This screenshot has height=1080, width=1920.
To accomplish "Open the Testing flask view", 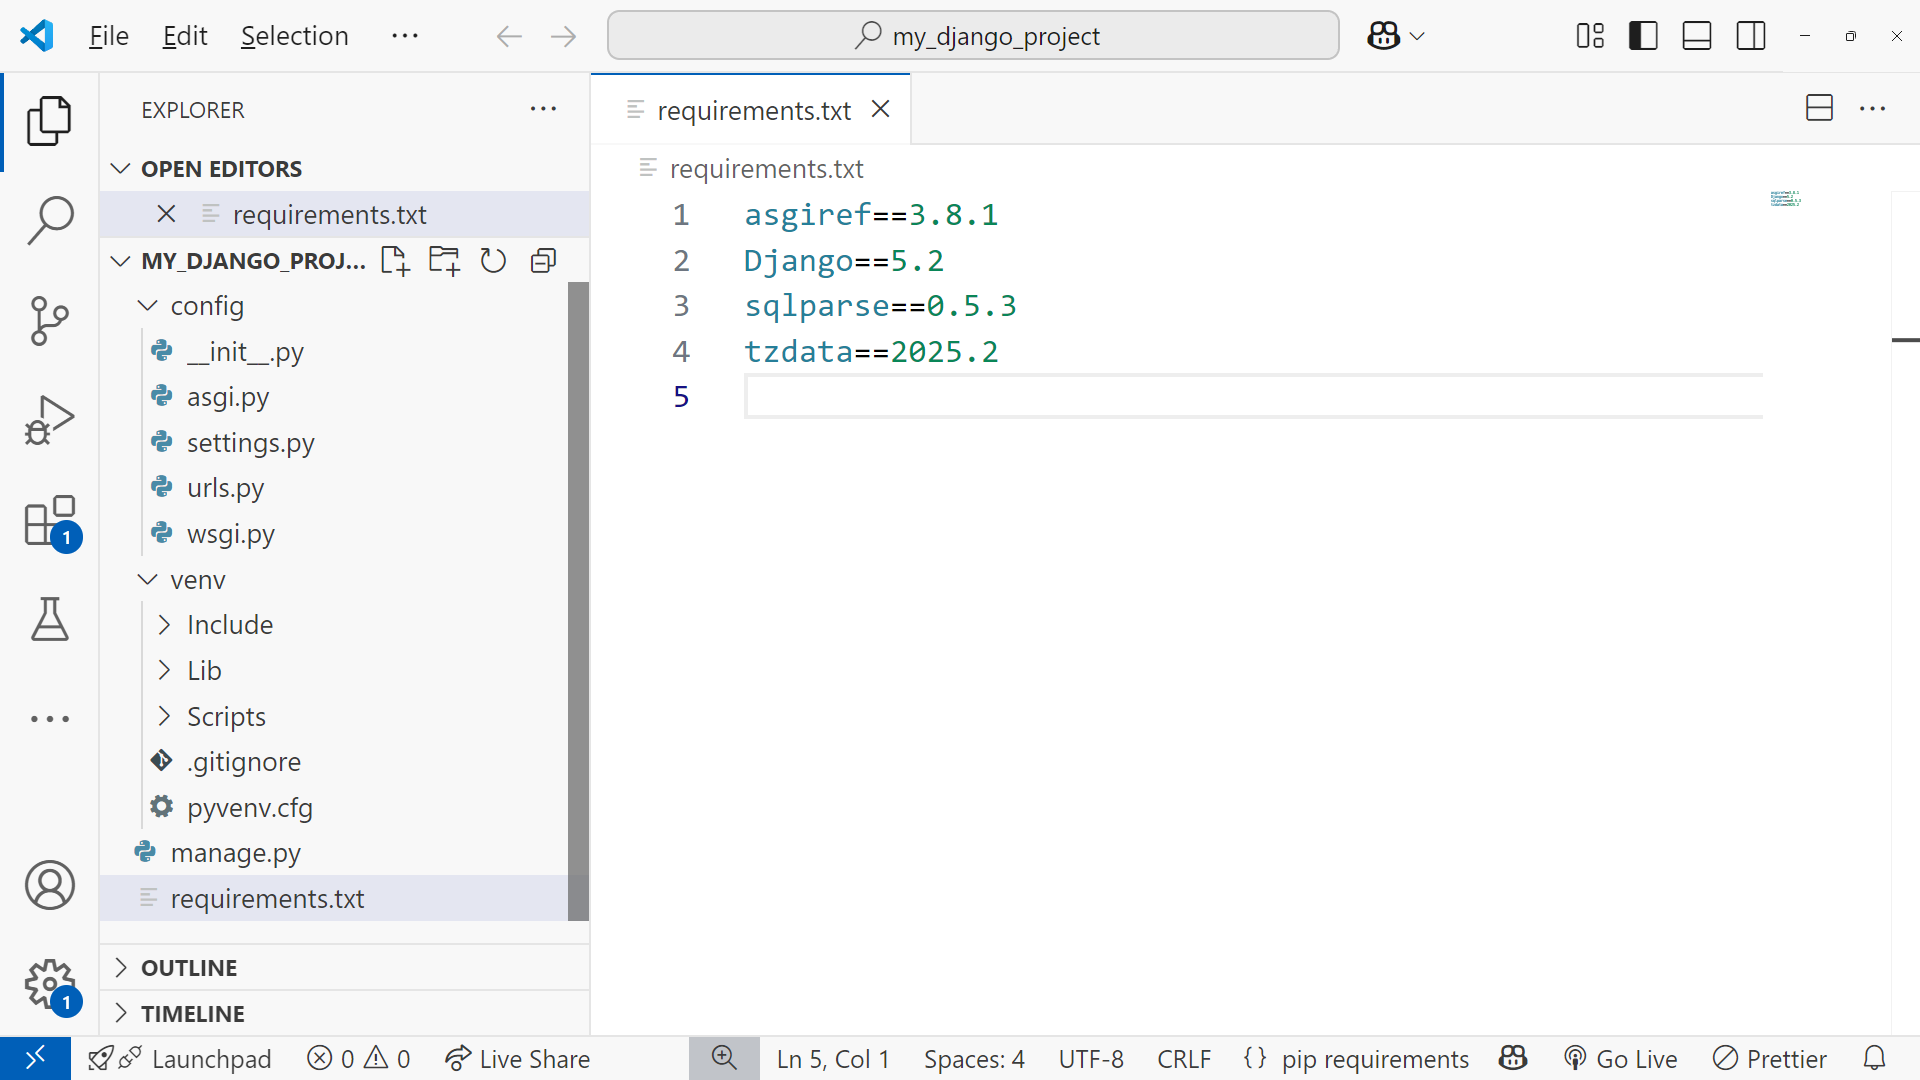I will click(x=49, y=620).
